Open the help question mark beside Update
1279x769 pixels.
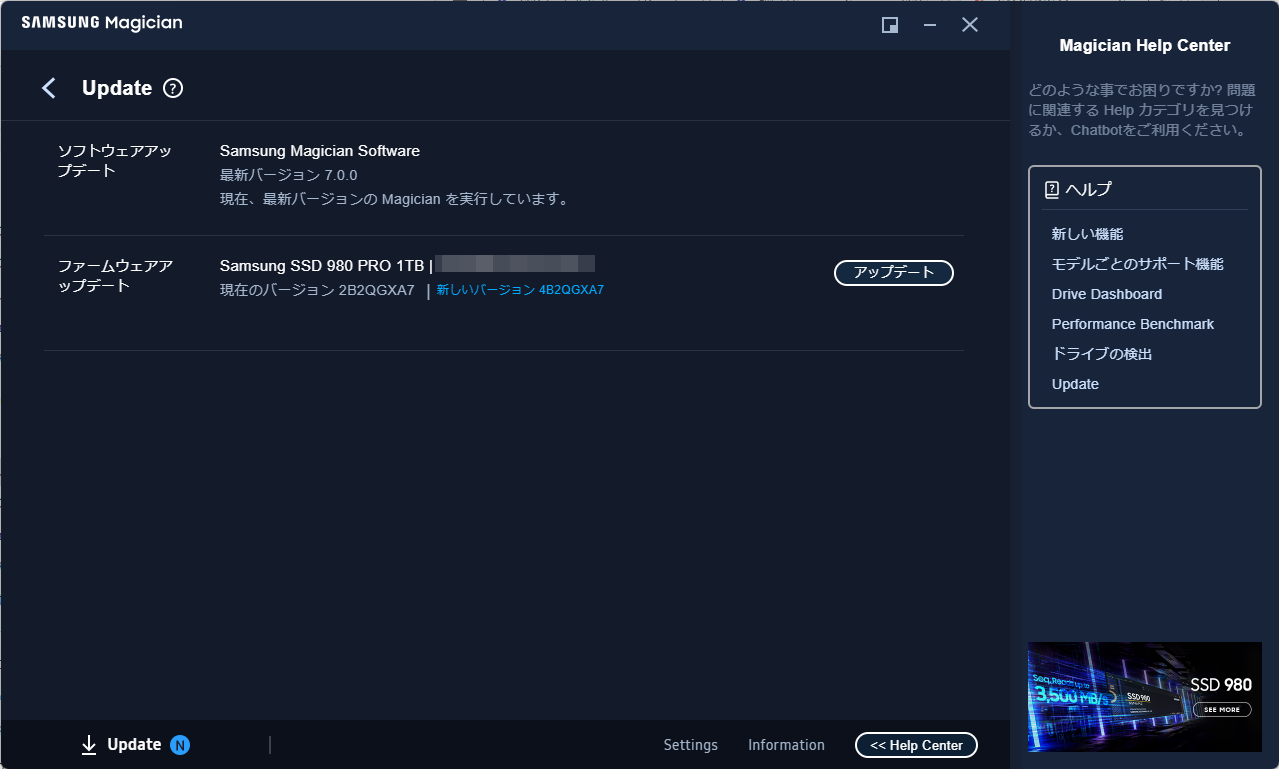click(x=173, y=88)
